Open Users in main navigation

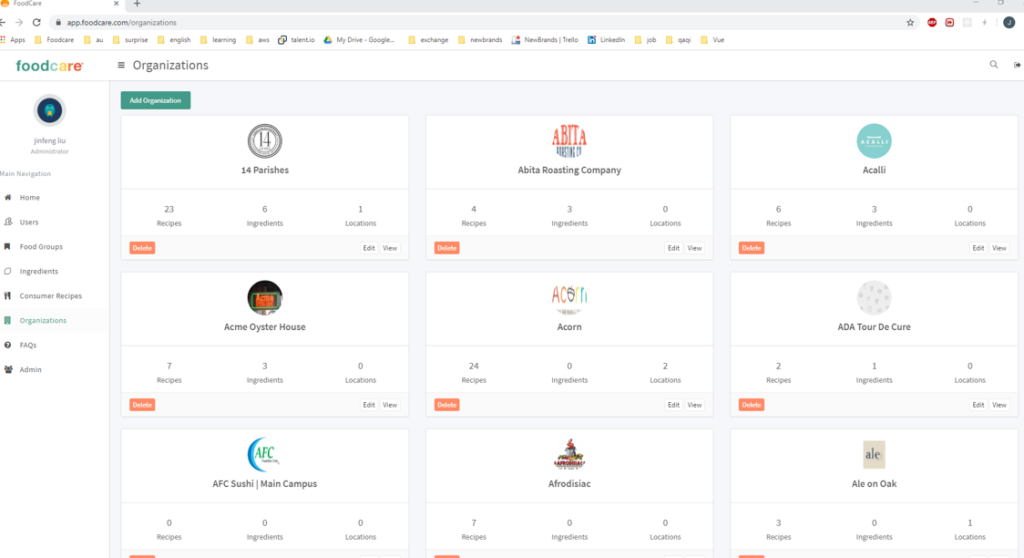(x=29, y=222)
